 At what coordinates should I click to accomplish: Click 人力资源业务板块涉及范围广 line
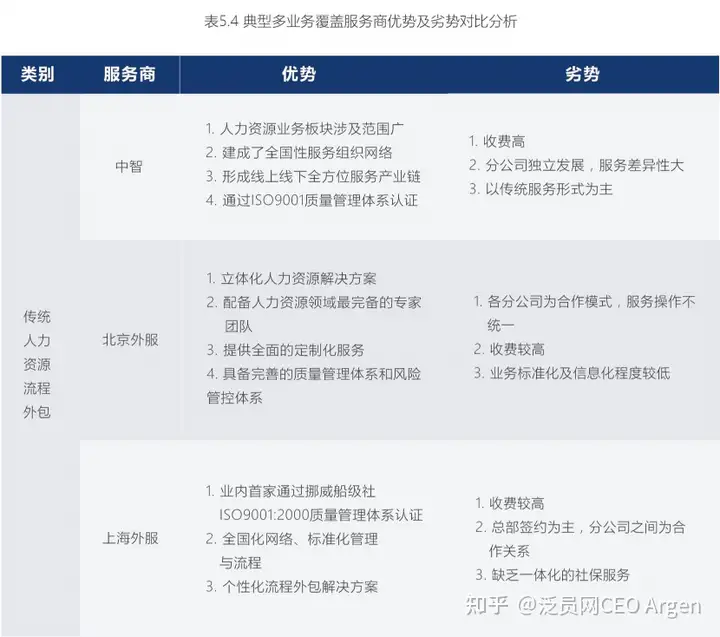[305, 129]
